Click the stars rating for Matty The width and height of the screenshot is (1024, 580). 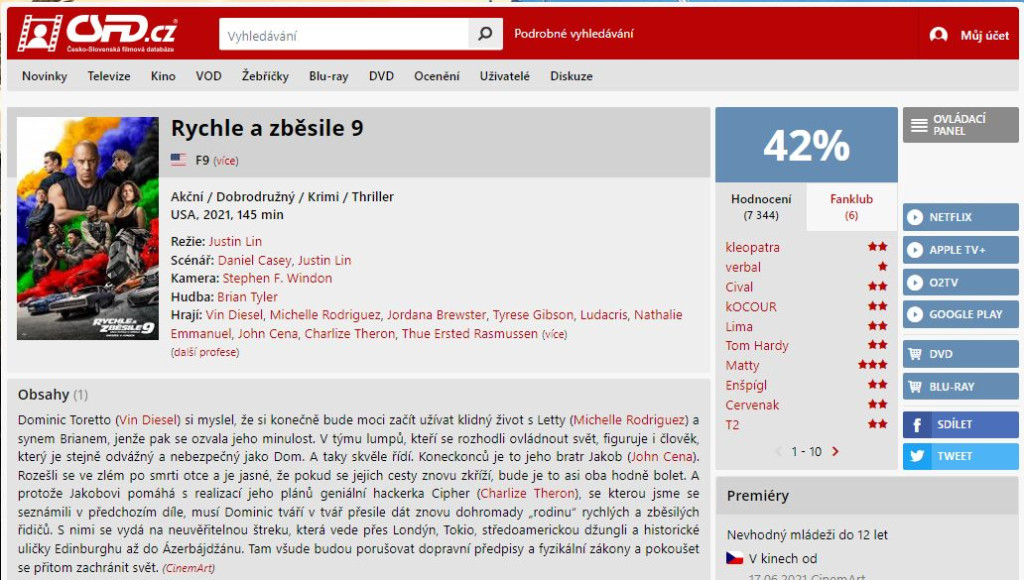point(872,364)
